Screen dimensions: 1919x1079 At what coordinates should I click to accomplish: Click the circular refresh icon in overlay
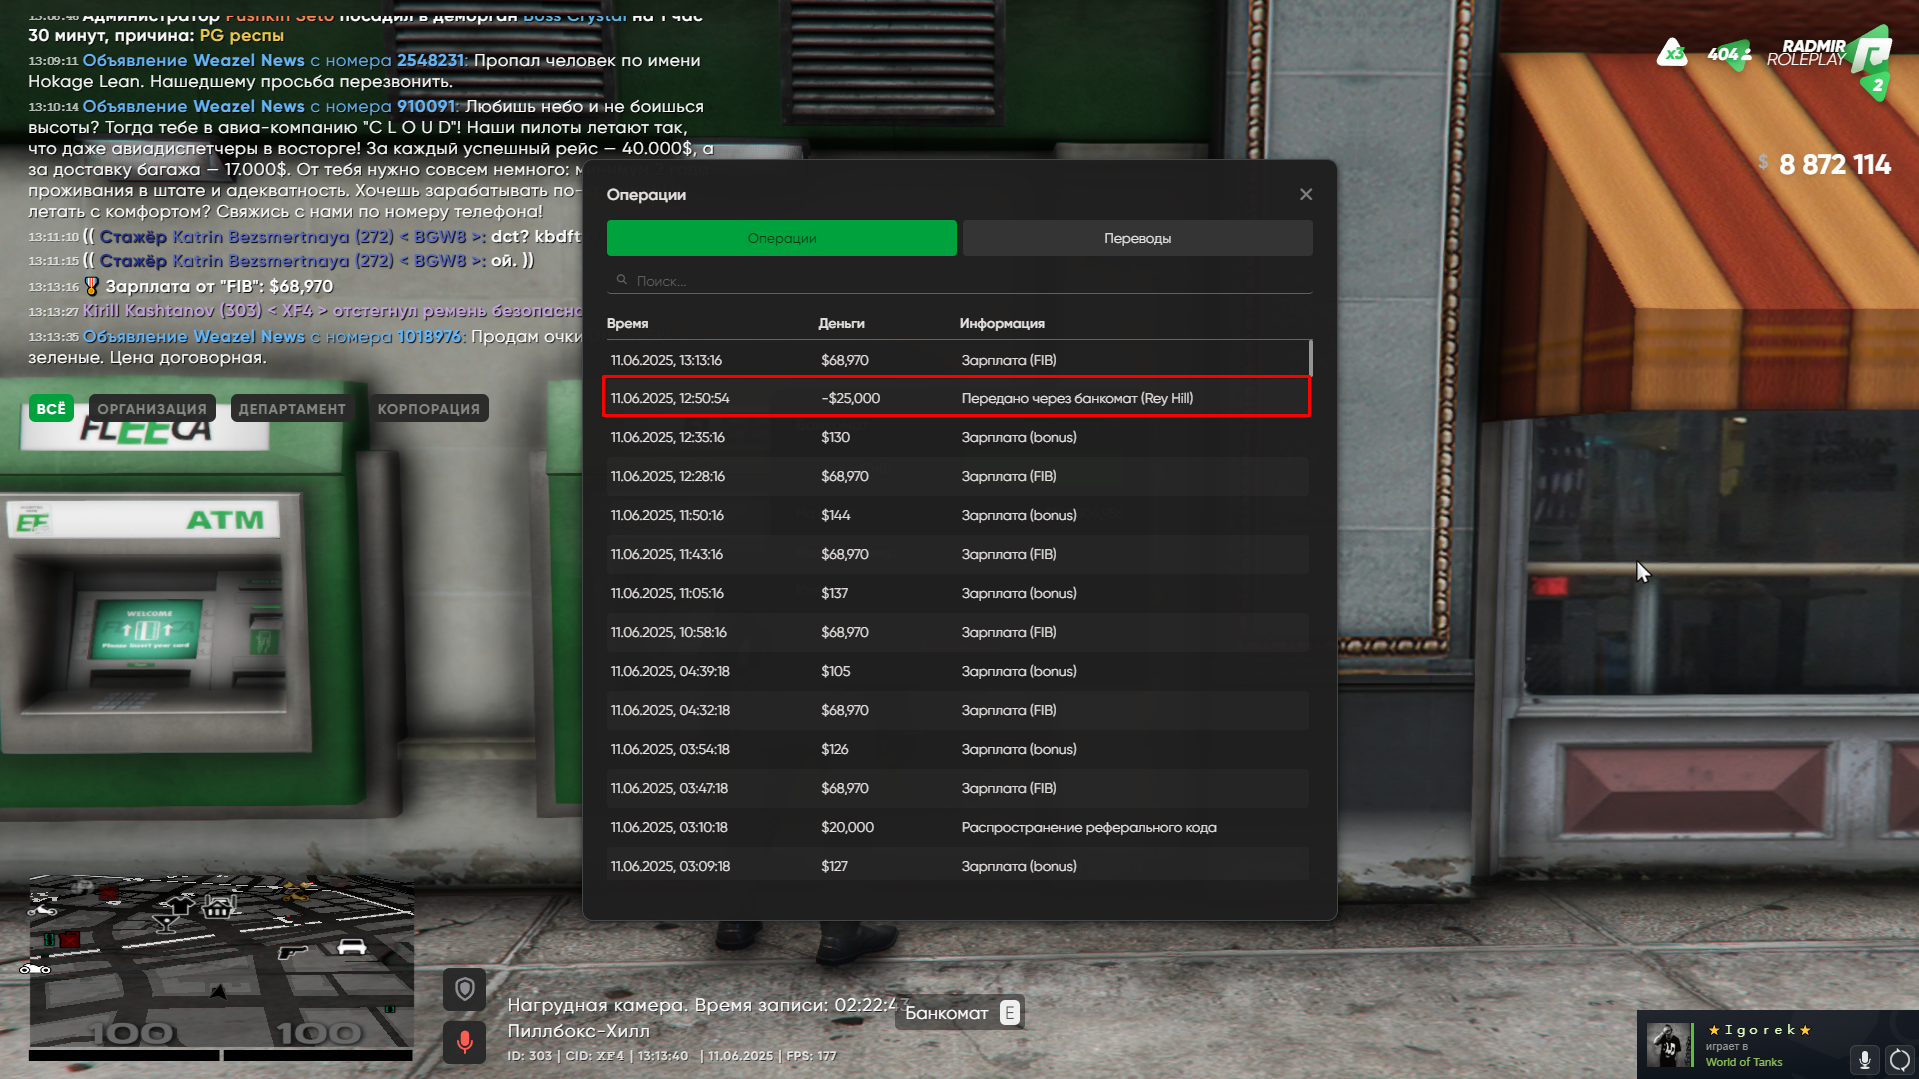point(1899,1059)
